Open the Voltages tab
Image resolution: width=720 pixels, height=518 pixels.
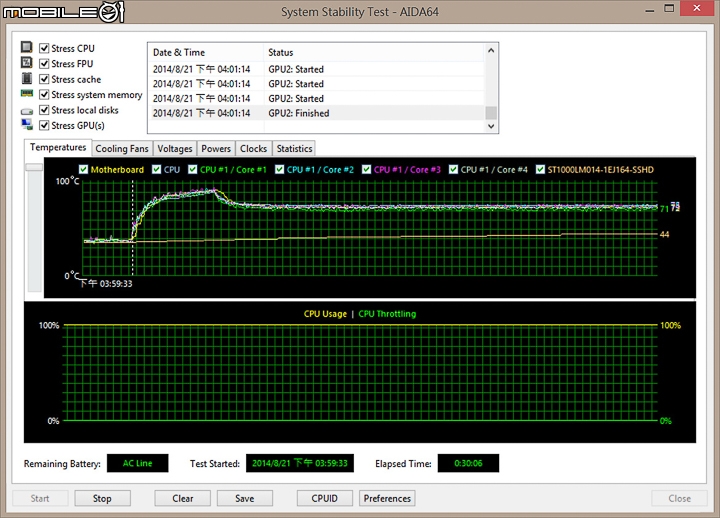pyautogui.click(x=174, y=149)
